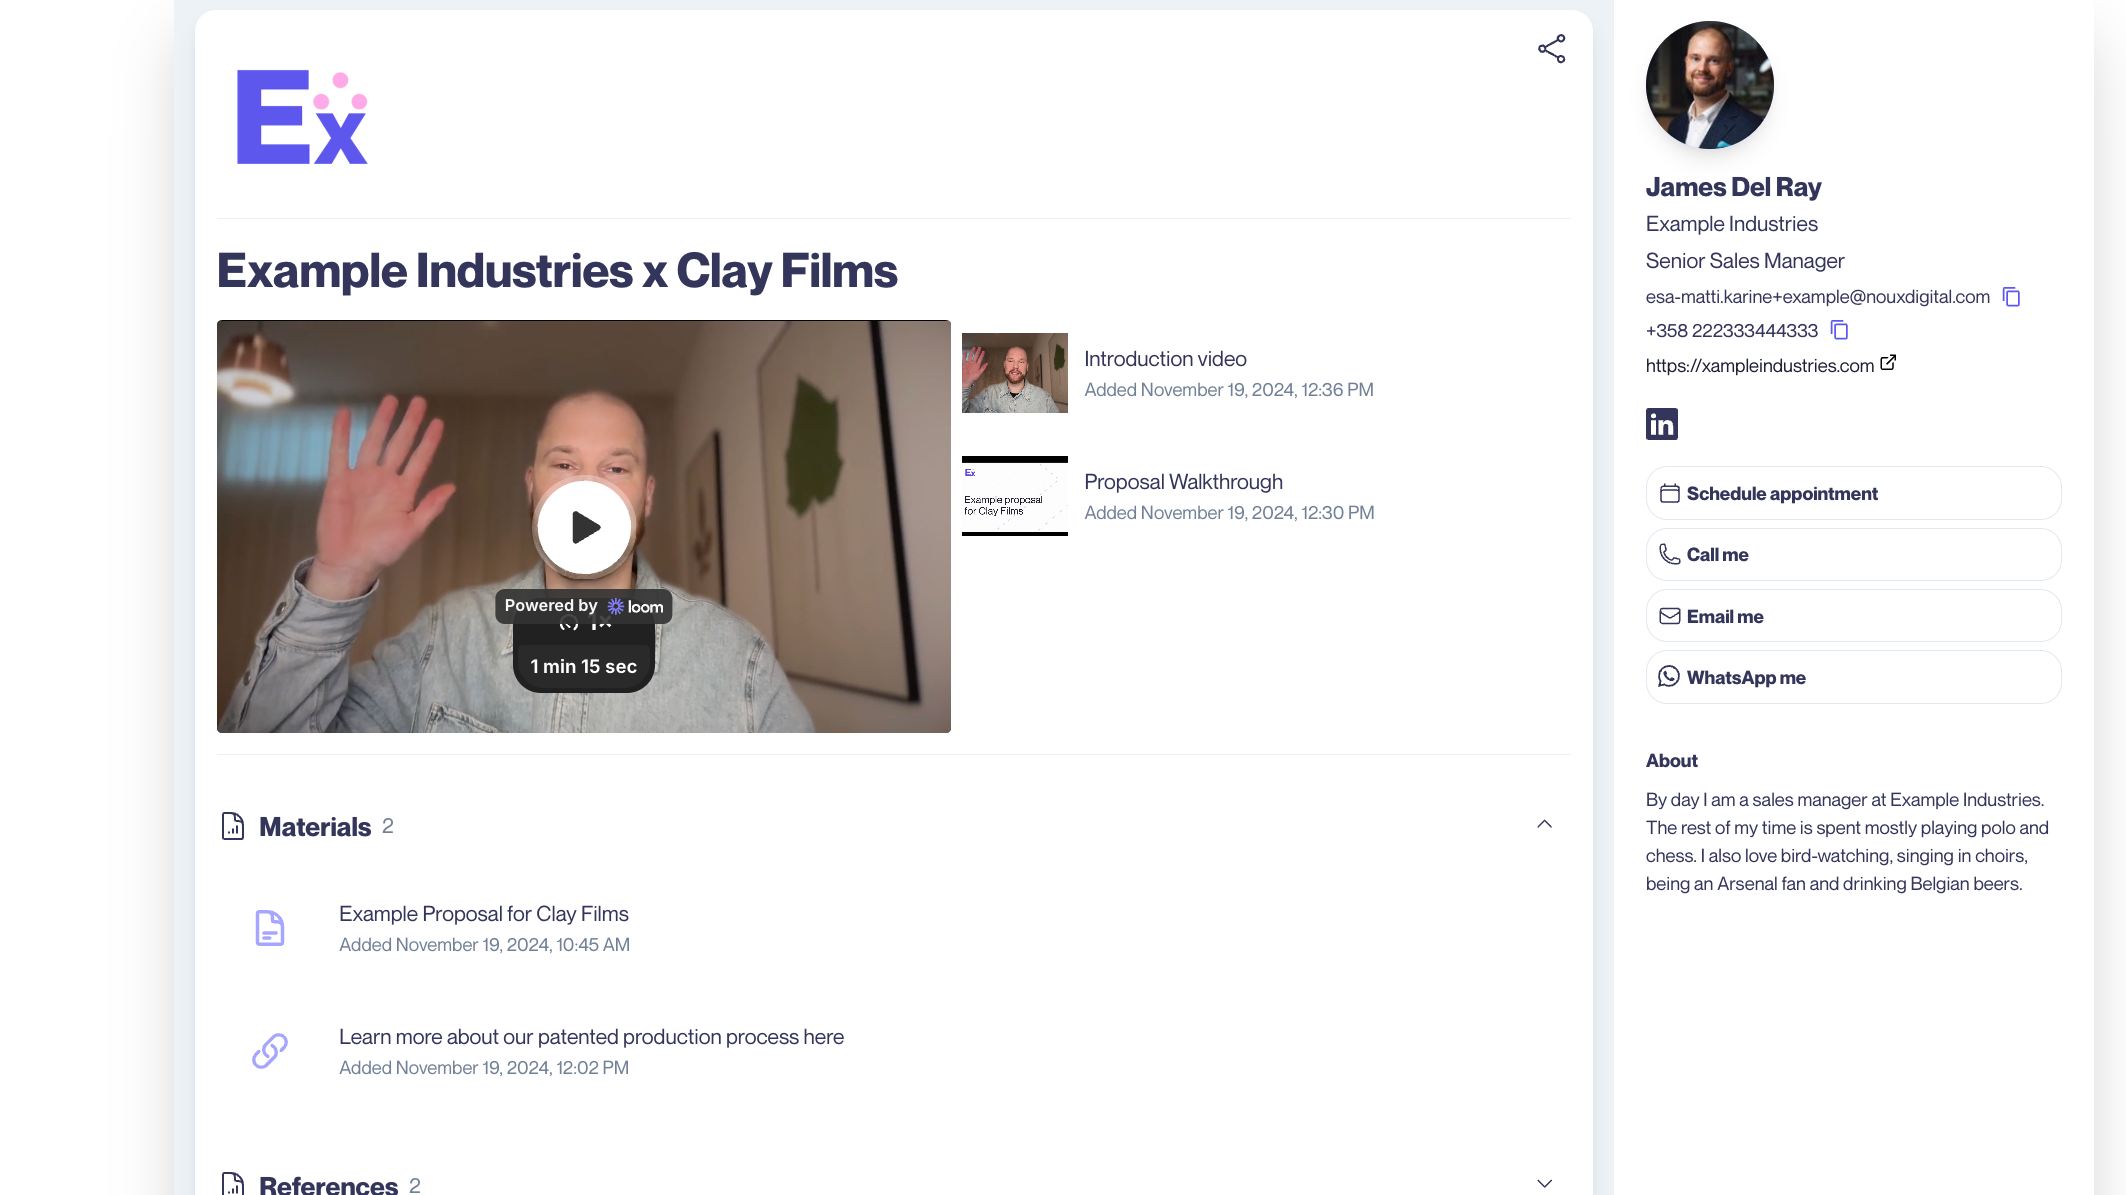Play the introduction video

click(584, 527)
